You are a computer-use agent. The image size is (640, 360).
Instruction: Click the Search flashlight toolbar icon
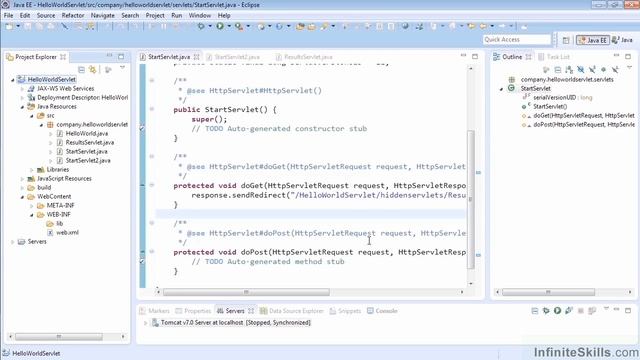[x=324, y=27]
